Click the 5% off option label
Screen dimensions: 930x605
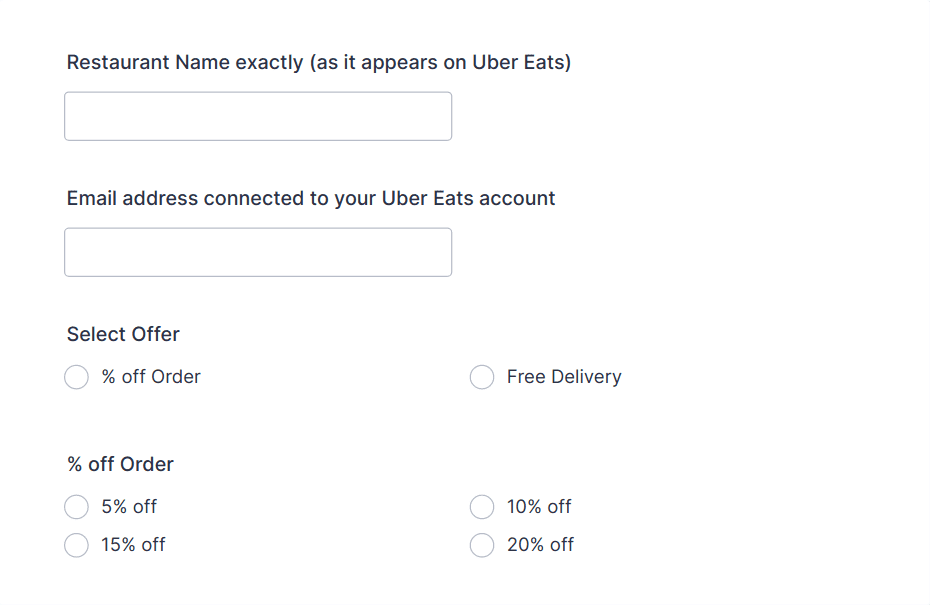128,507
